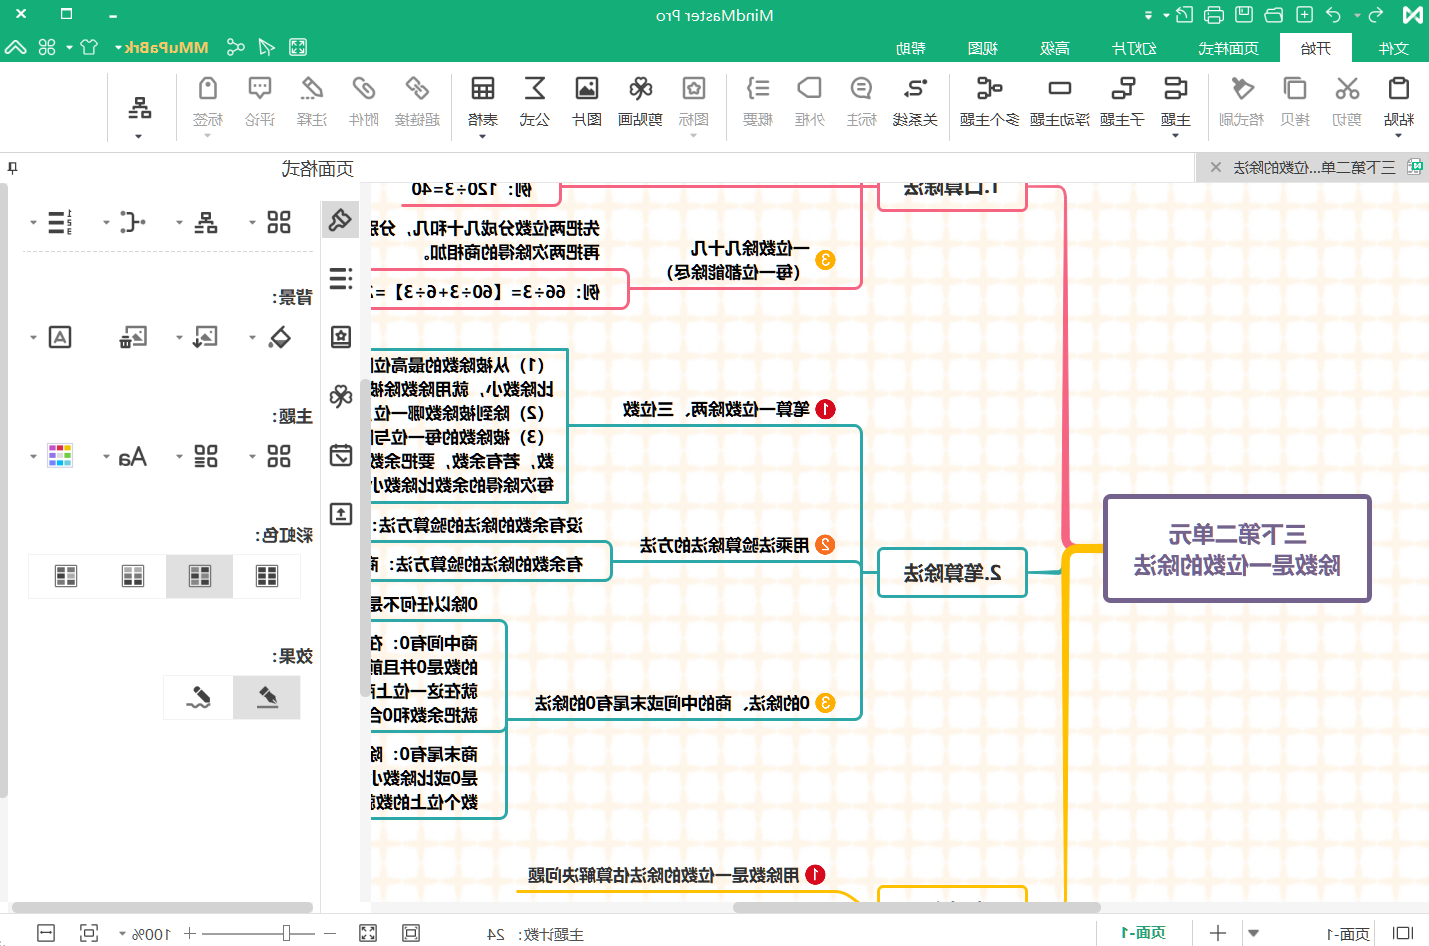Switch to the outline list panel icon
The image size is (1429, 946).
341,278
